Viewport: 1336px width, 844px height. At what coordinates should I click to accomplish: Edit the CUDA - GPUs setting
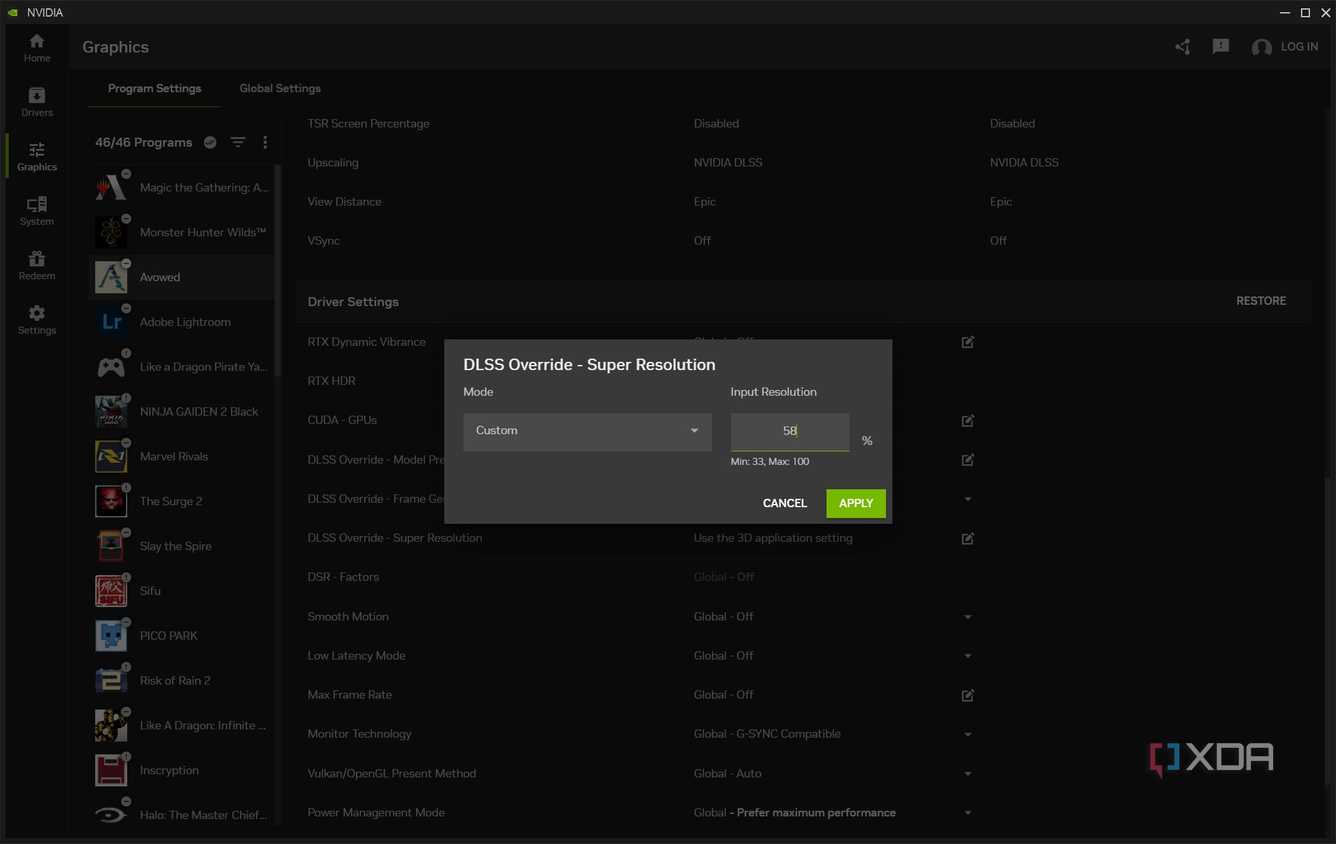coord(968,421)
